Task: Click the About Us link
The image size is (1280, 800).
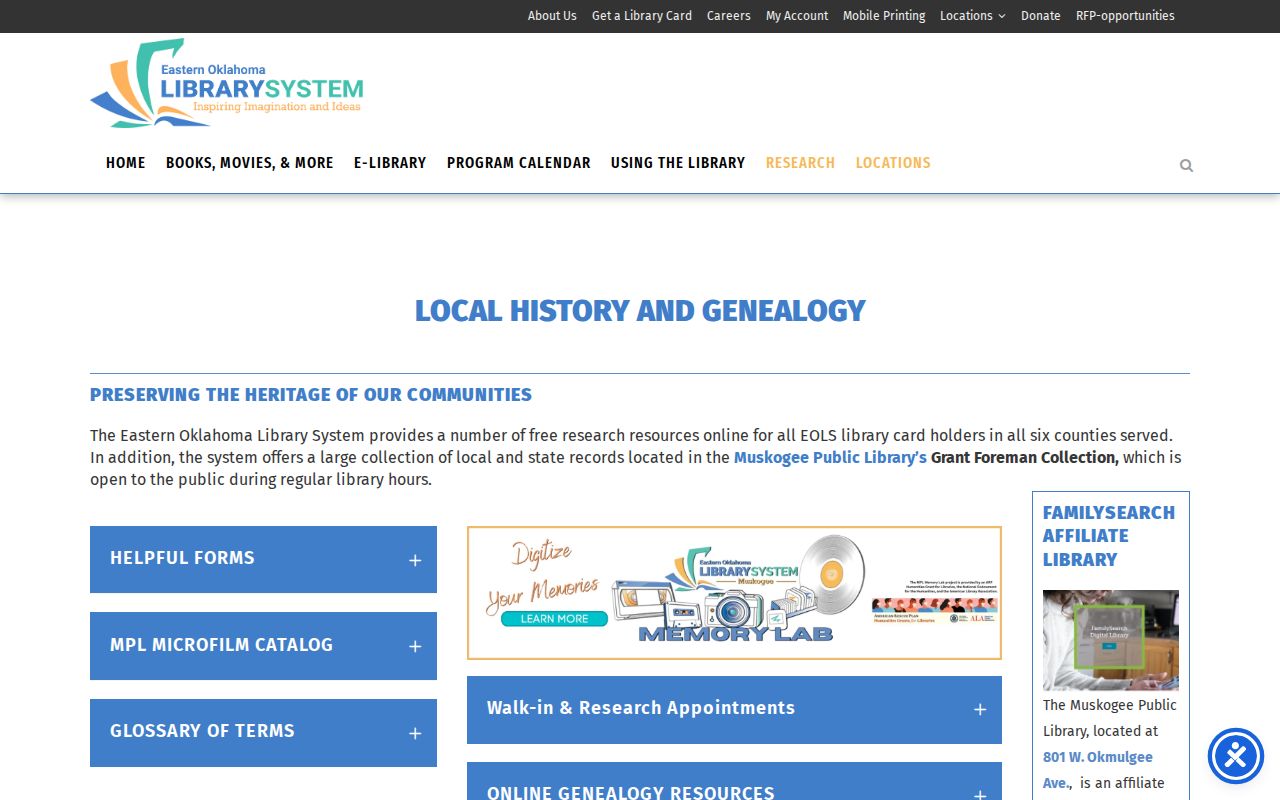Action: (x=552, y=16)
